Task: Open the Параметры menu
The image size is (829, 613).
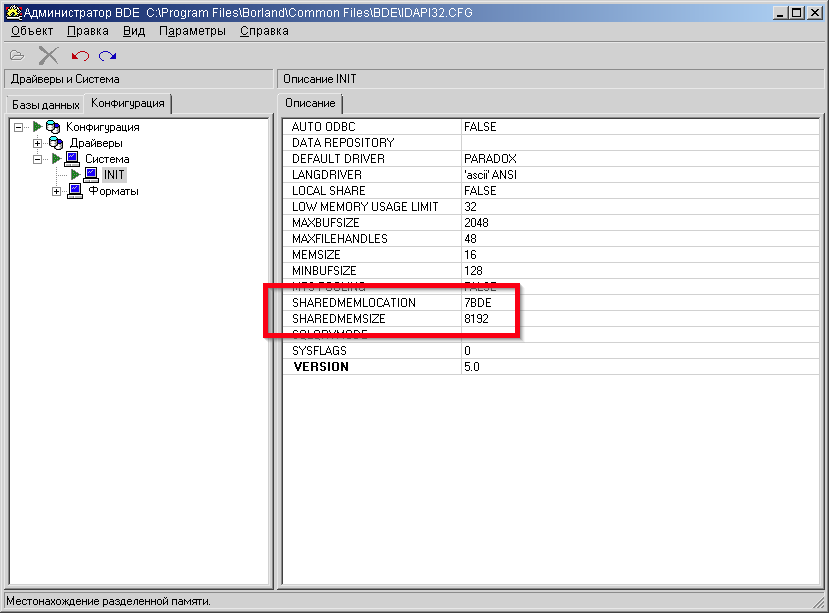Action: (x=192, y=31)
